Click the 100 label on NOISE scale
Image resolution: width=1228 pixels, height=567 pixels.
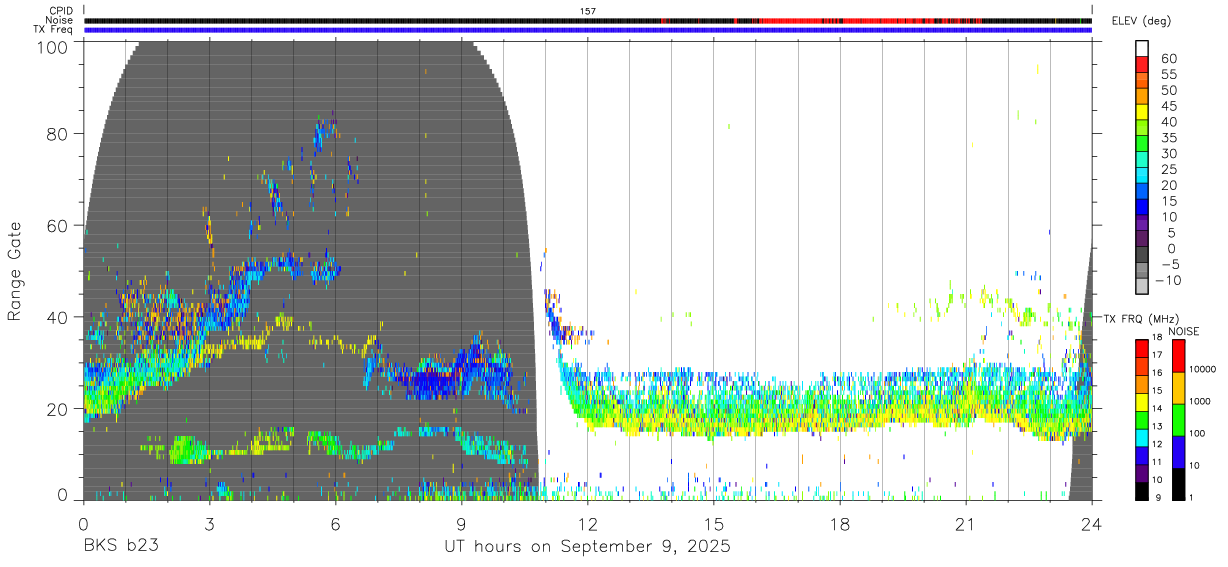click(1199, 433)
